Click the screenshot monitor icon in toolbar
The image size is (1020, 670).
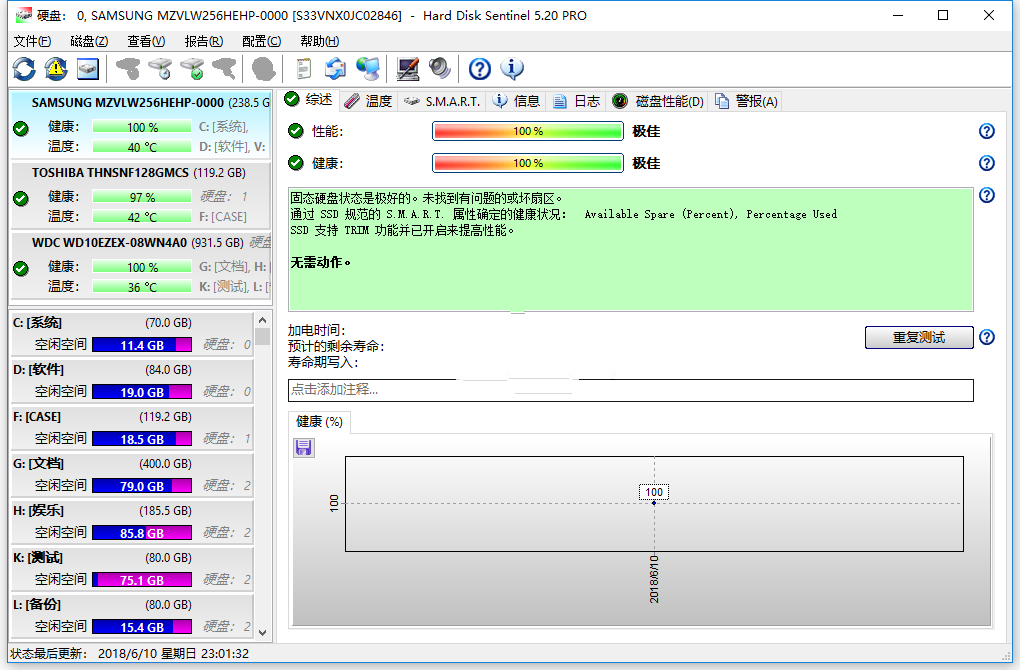coord(407,68)
